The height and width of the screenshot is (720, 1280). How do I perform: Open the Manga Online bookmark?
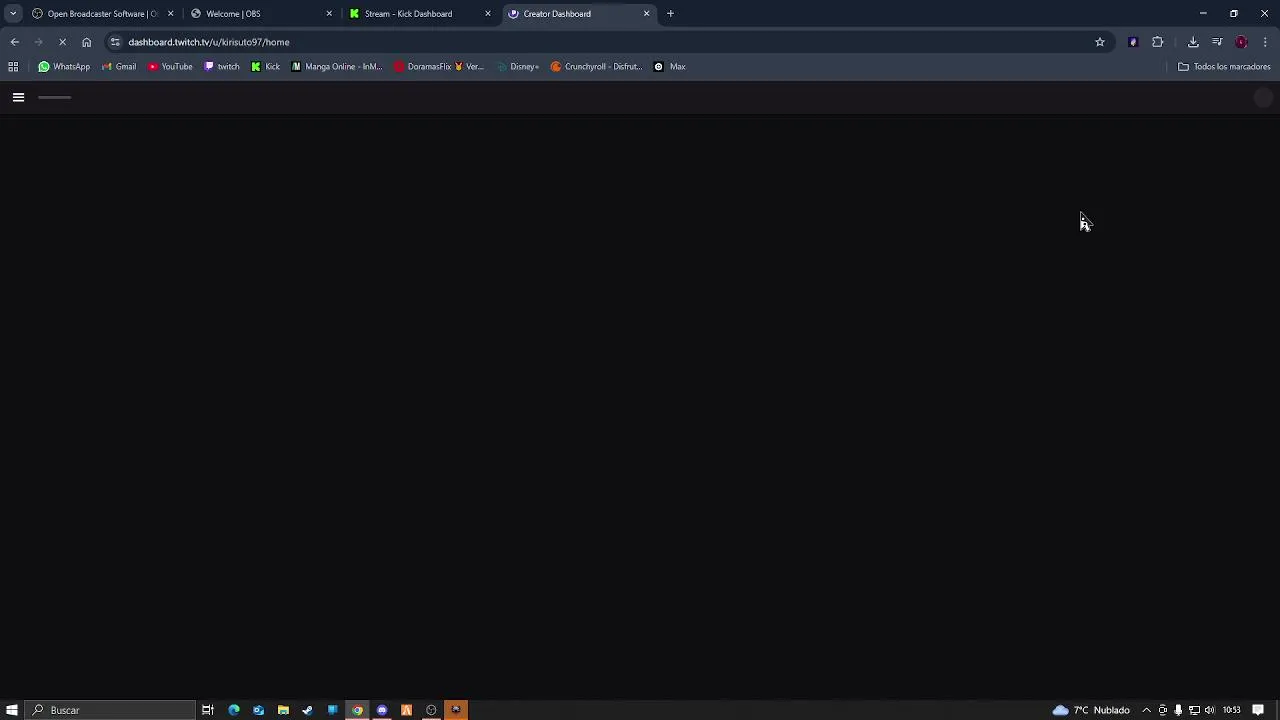[x=336, y=67]
